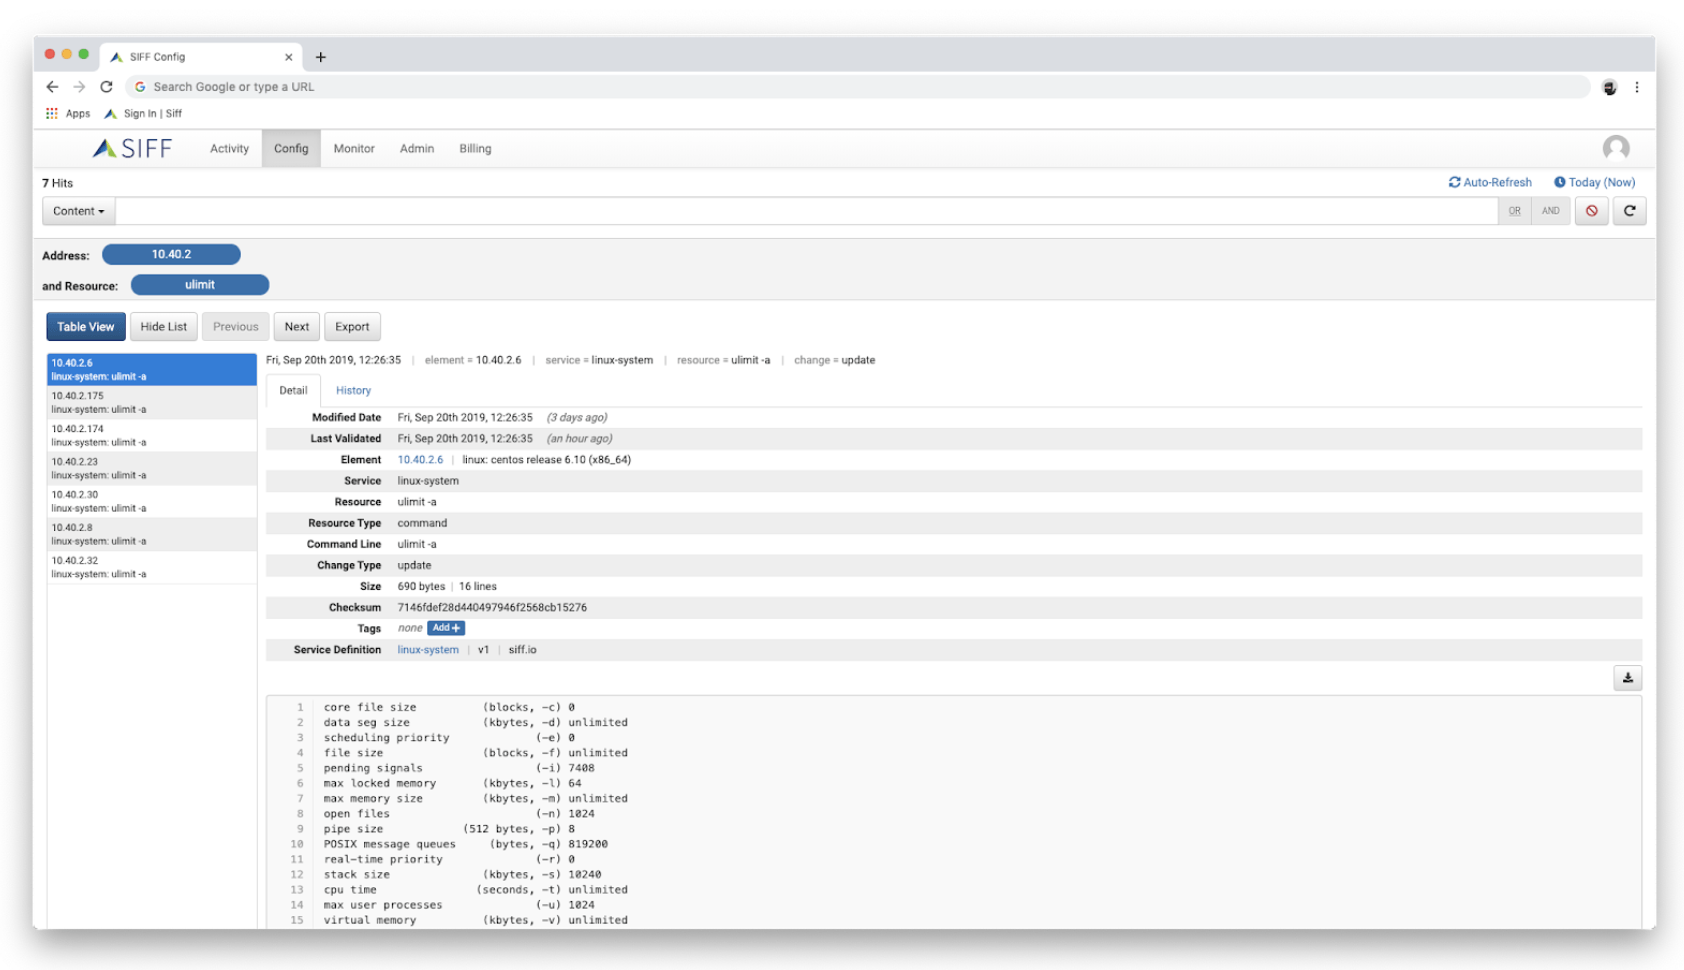This screenshot has height=970, width=1684.
Task: Open a new browser tab
Action: click(321, 57)
